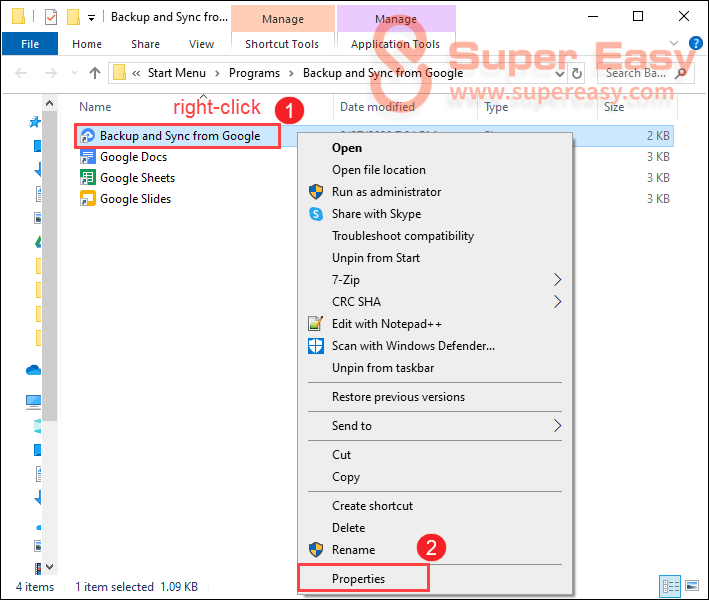
Task: Click the search magnifier icon
Action: tap(681, 73)
